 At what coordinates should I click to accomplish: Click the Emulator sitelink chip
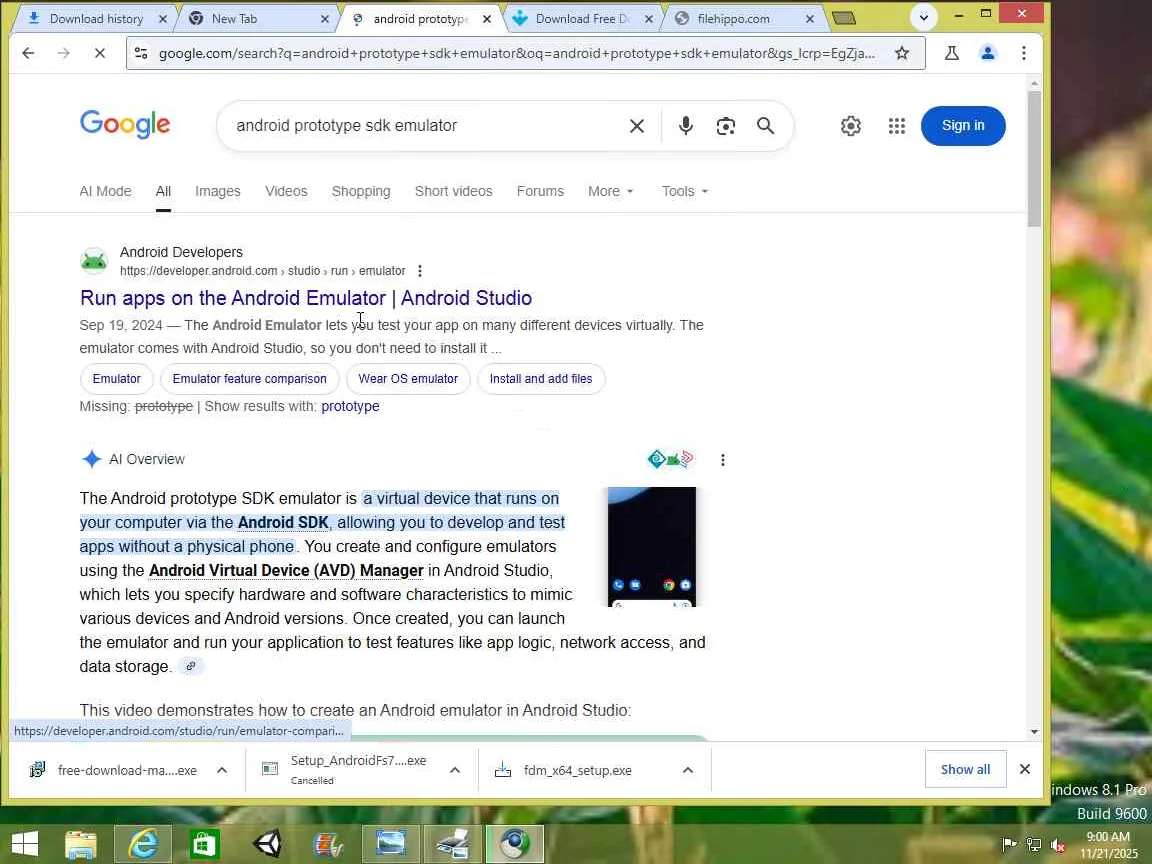pos(116,378)
